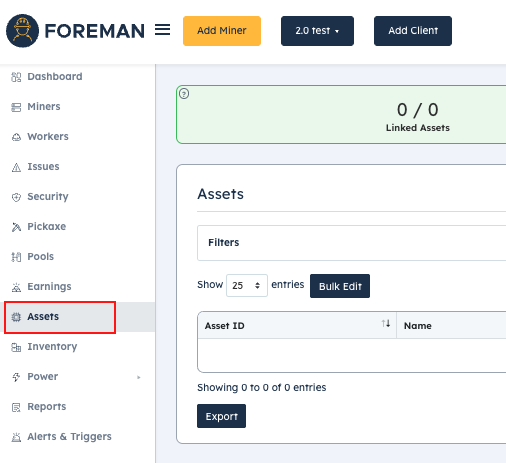Screen dimensions: 506x463
Task: Click the Export button
Action: point(221,416)
